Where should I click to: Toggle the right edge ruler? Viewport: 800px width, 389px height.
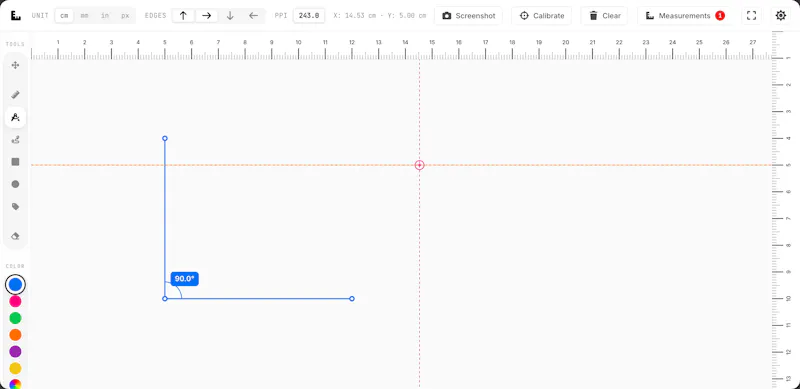(207, 15)
